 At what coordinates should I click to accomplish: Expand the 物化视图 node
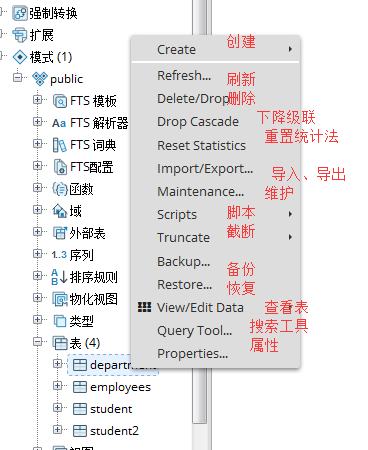[37, 298]
